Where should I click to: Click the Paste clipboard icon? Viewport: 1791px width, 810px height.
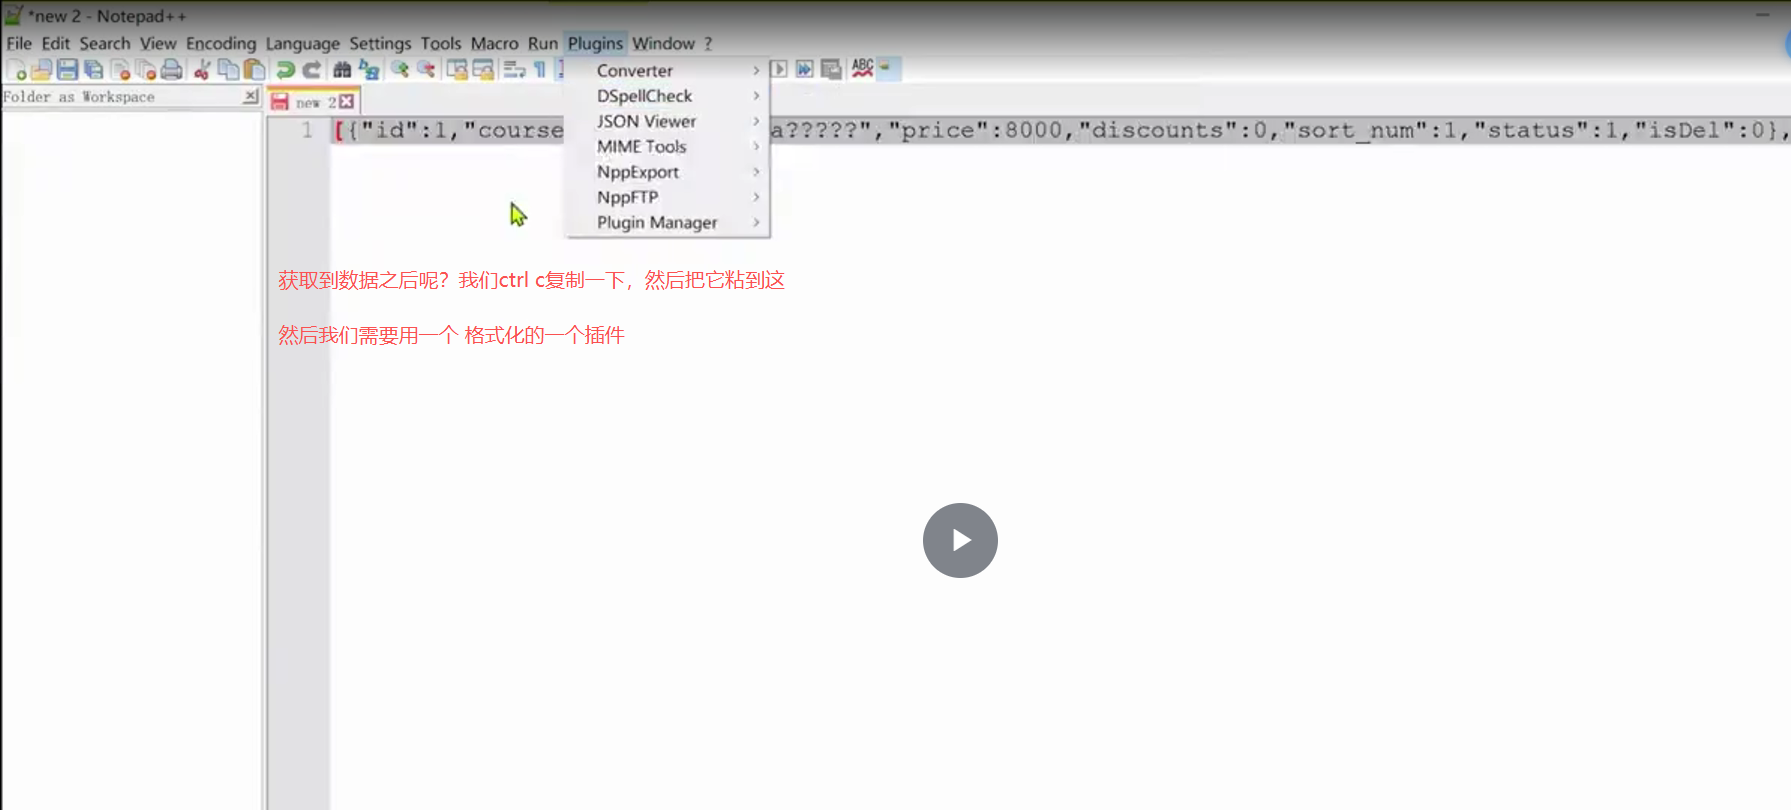[254, 69]
